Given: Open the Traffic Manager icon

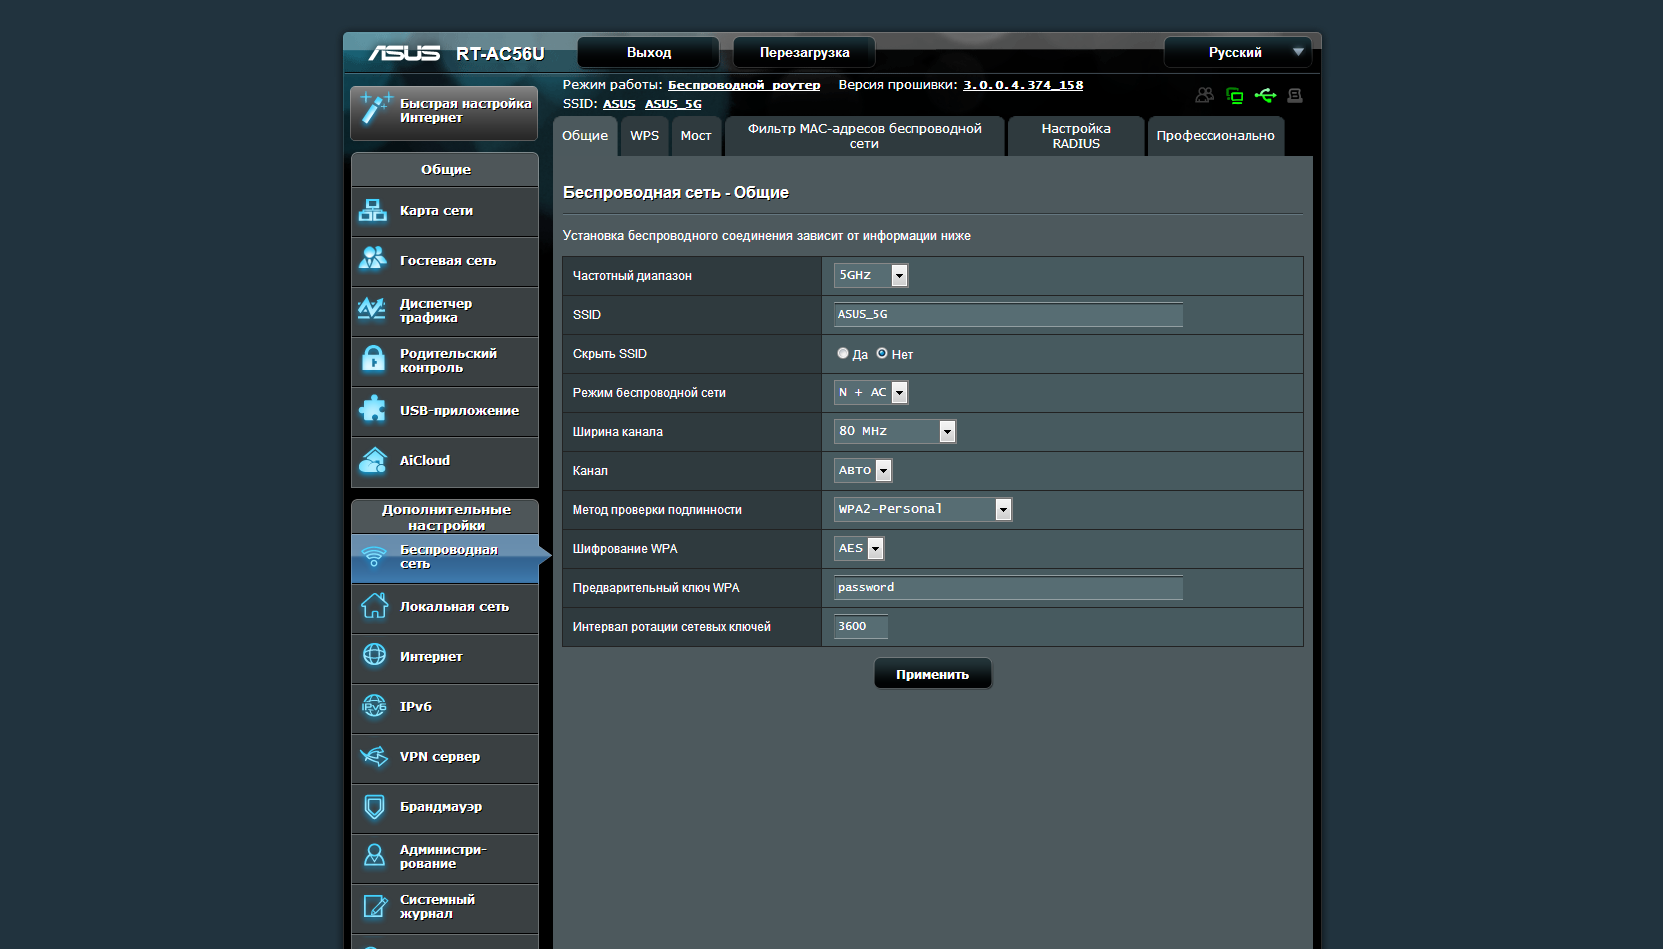Looking at the screenshot, I should click(372, 309).
